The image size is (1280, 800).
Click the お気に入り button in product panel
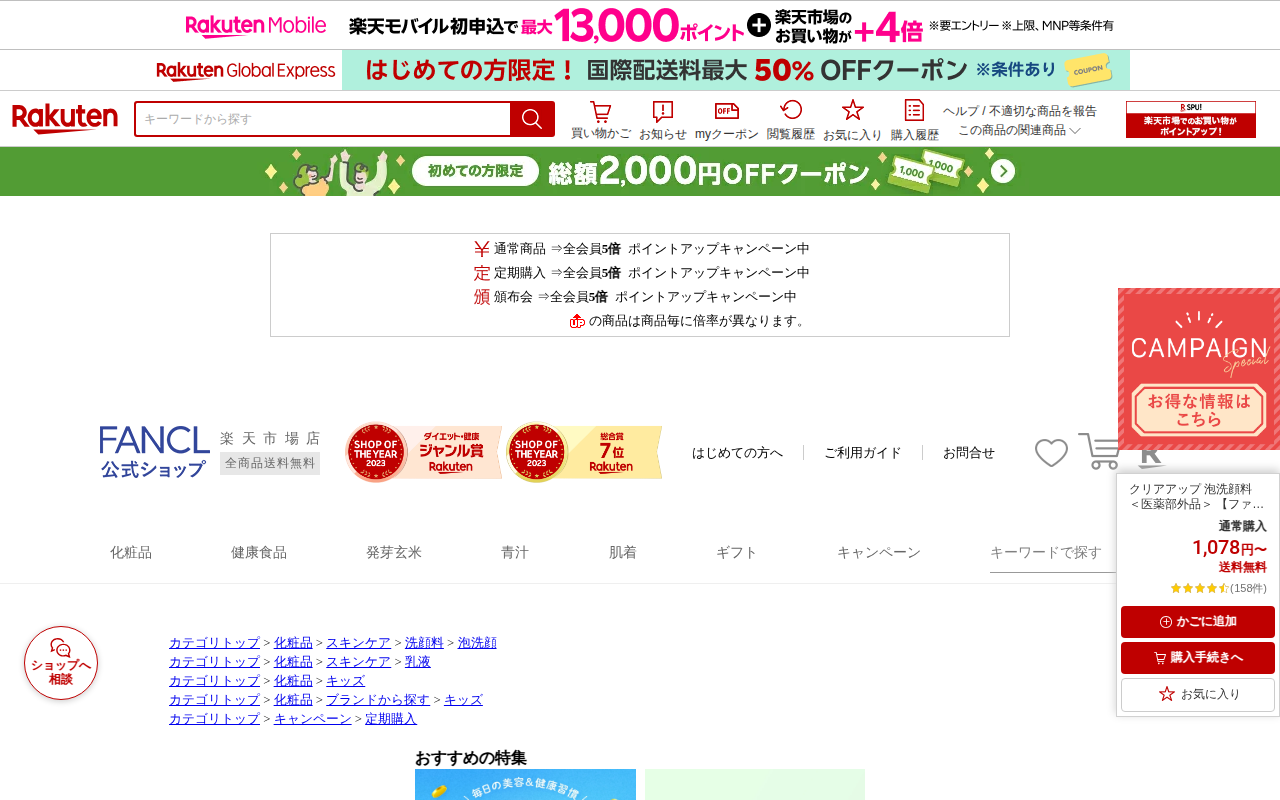pyautogui.click(x=1198, y=694)
